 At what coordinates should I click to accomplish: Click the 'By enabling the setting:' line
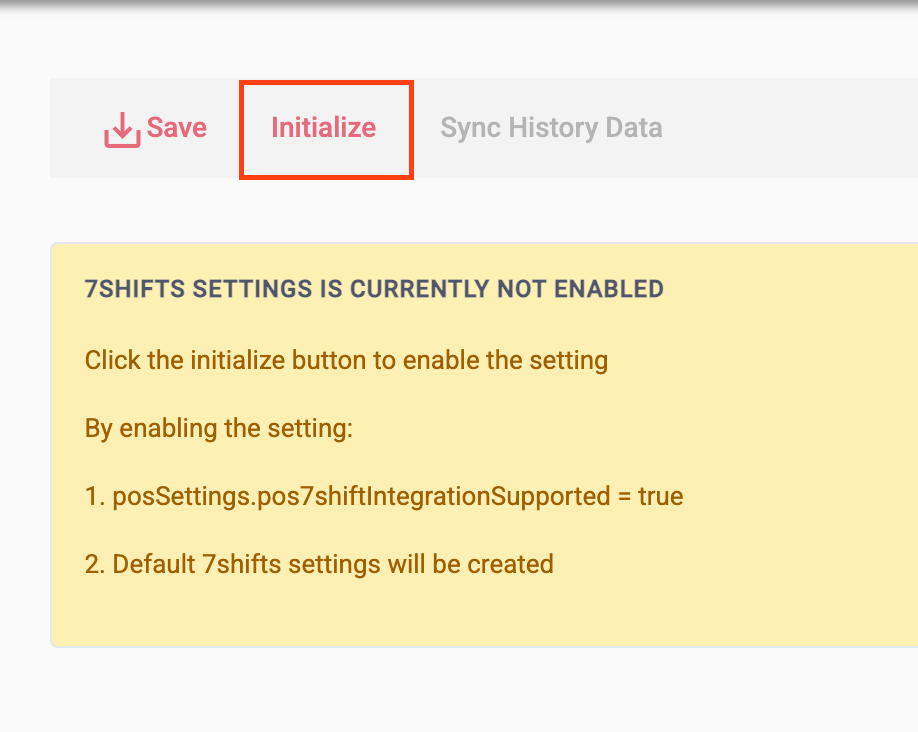coord(219,428)
